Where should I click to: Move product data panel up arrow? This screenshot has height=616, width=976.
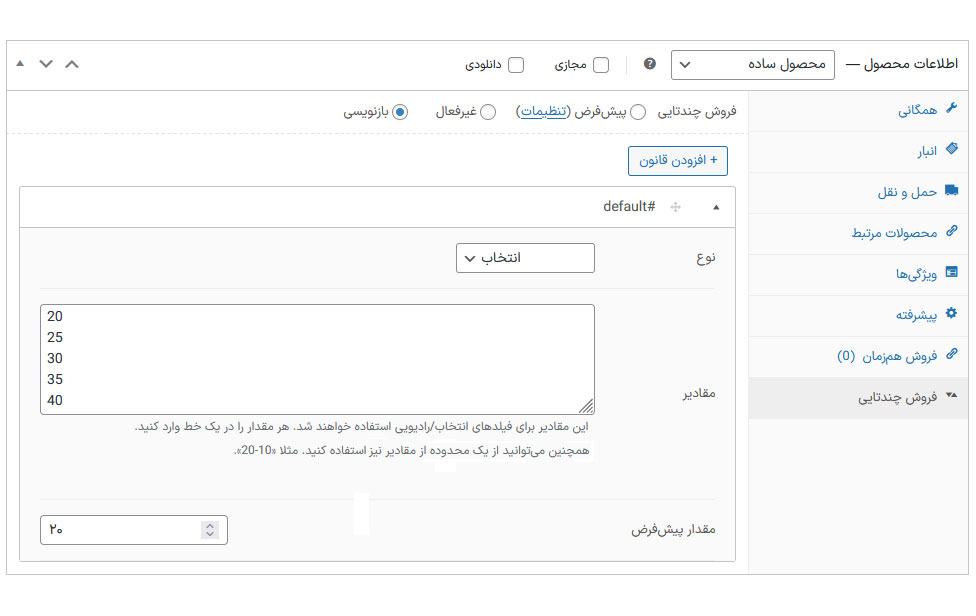click(72, 64)
